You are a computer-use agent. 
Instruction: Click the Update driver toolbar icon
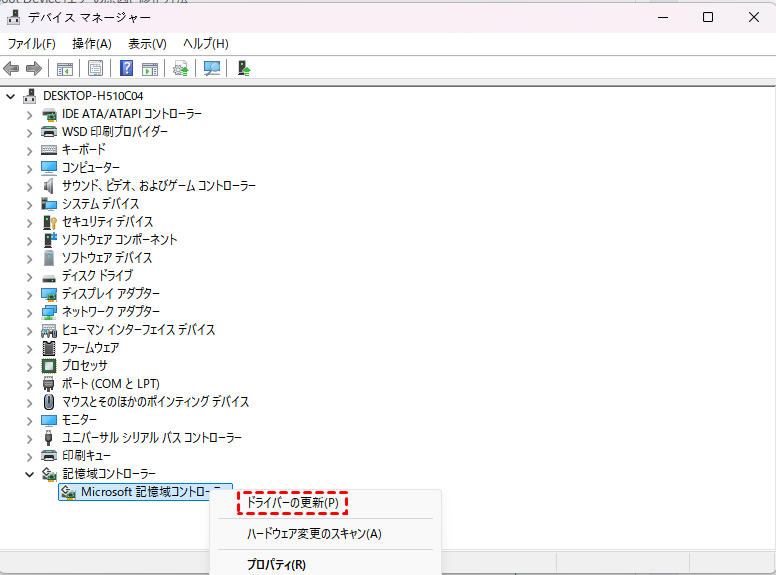181,68
